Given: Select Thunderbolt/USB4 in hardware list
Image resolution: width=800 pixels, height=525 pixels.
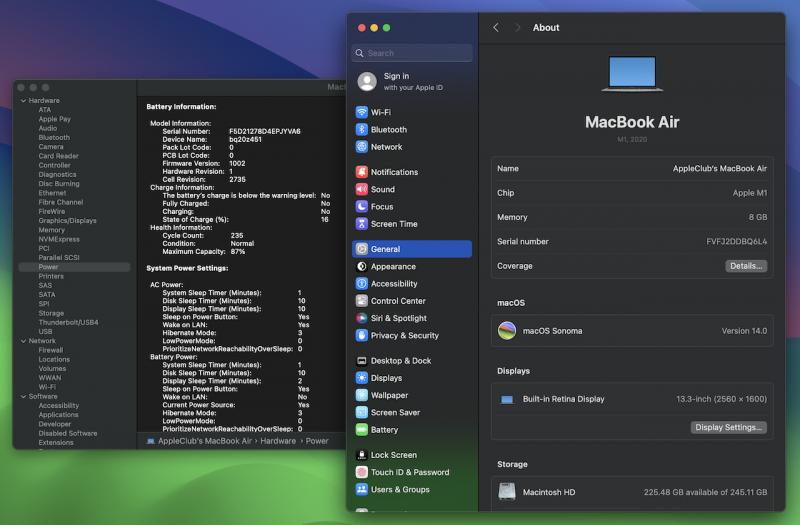Looking at the screenshot, I should pyautogui.click(x=68, y=322).
